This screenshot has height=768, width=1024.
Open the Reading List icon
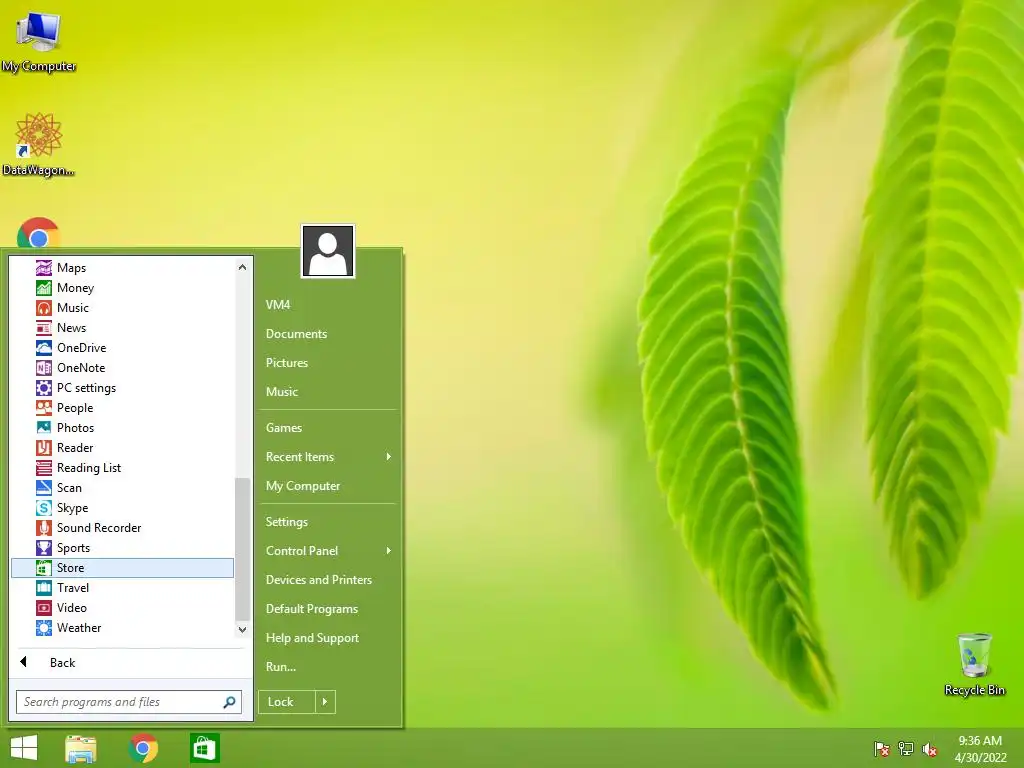click(x=44, y=468)
